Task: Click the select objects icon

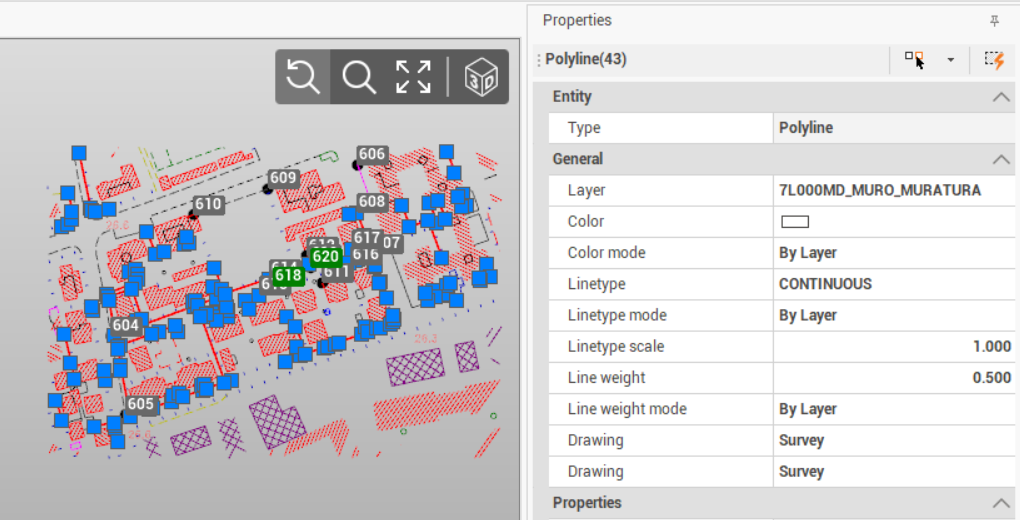Action: pos(914,60)
